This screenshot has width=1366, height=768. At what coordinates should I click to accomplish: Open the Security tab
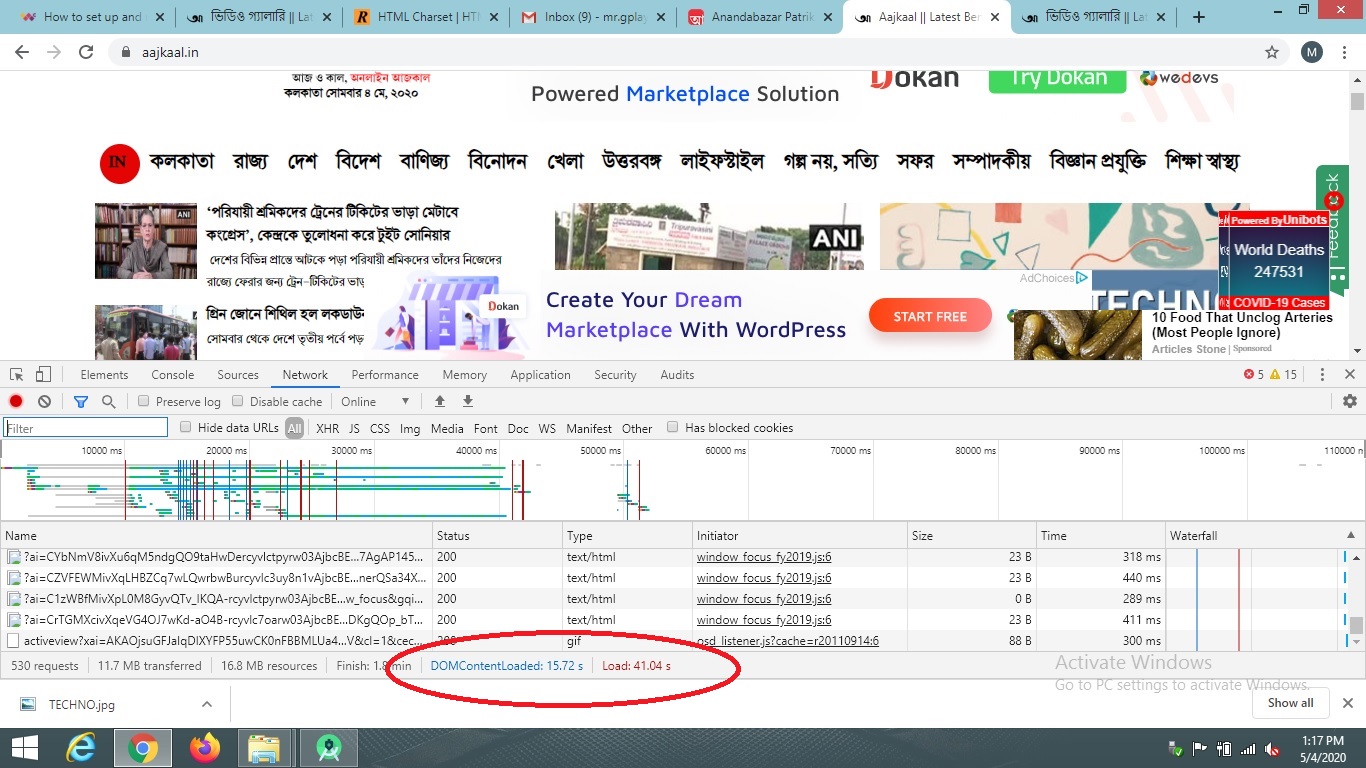(615, 375)
